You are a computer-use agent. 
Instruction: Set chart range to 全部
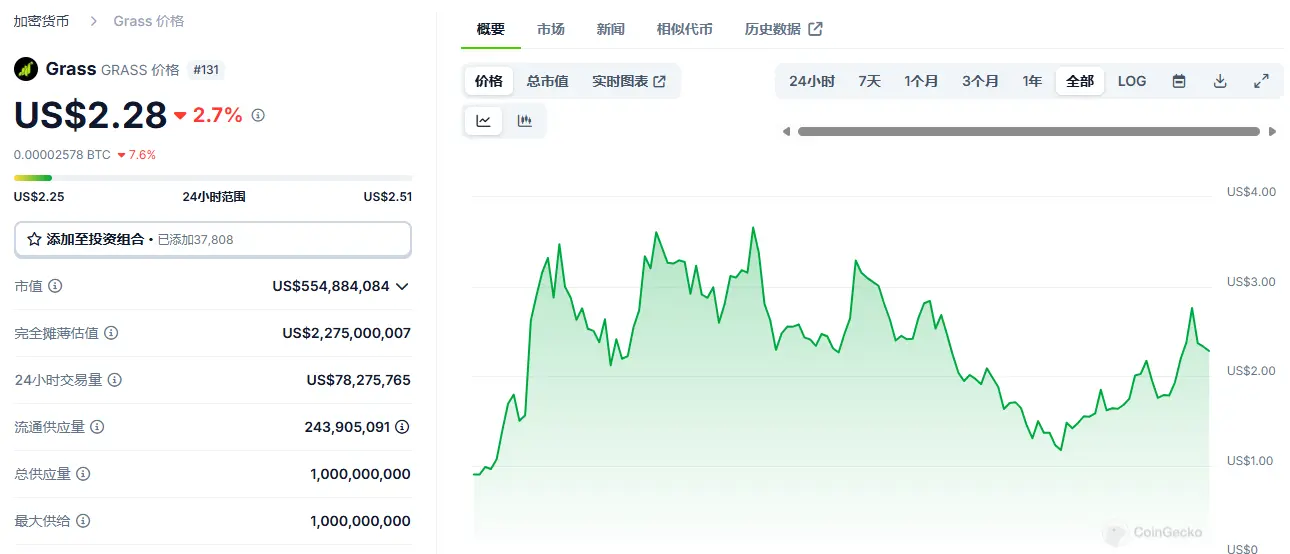pyautogui.click(x=1080, y=81)
